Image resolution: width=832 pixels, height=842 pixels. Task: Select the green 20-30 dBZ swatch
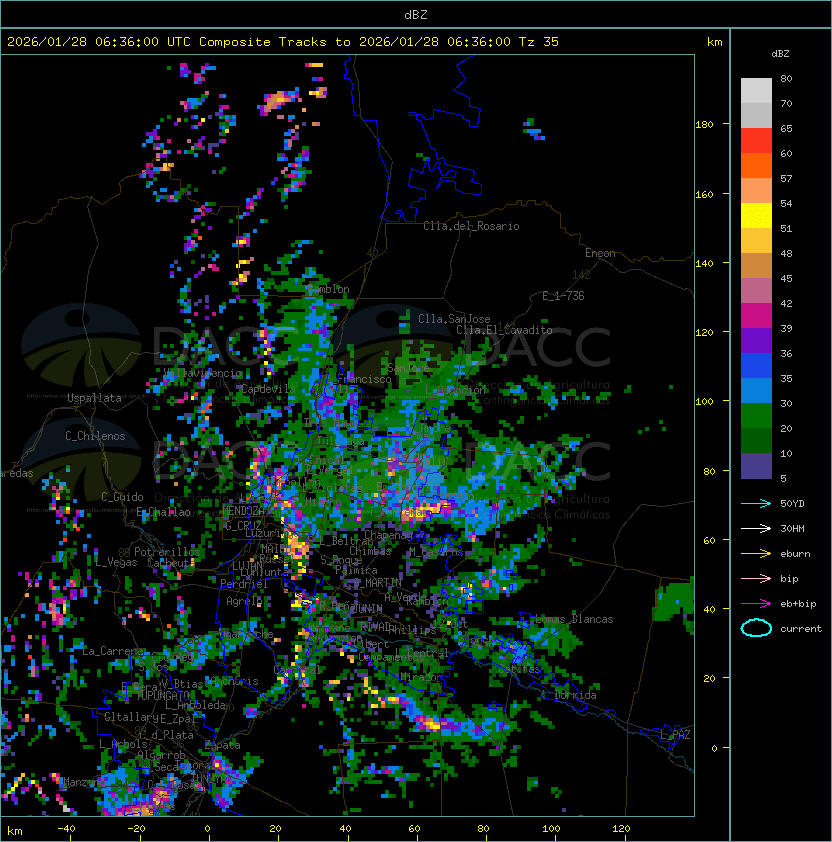click(756, 416)
